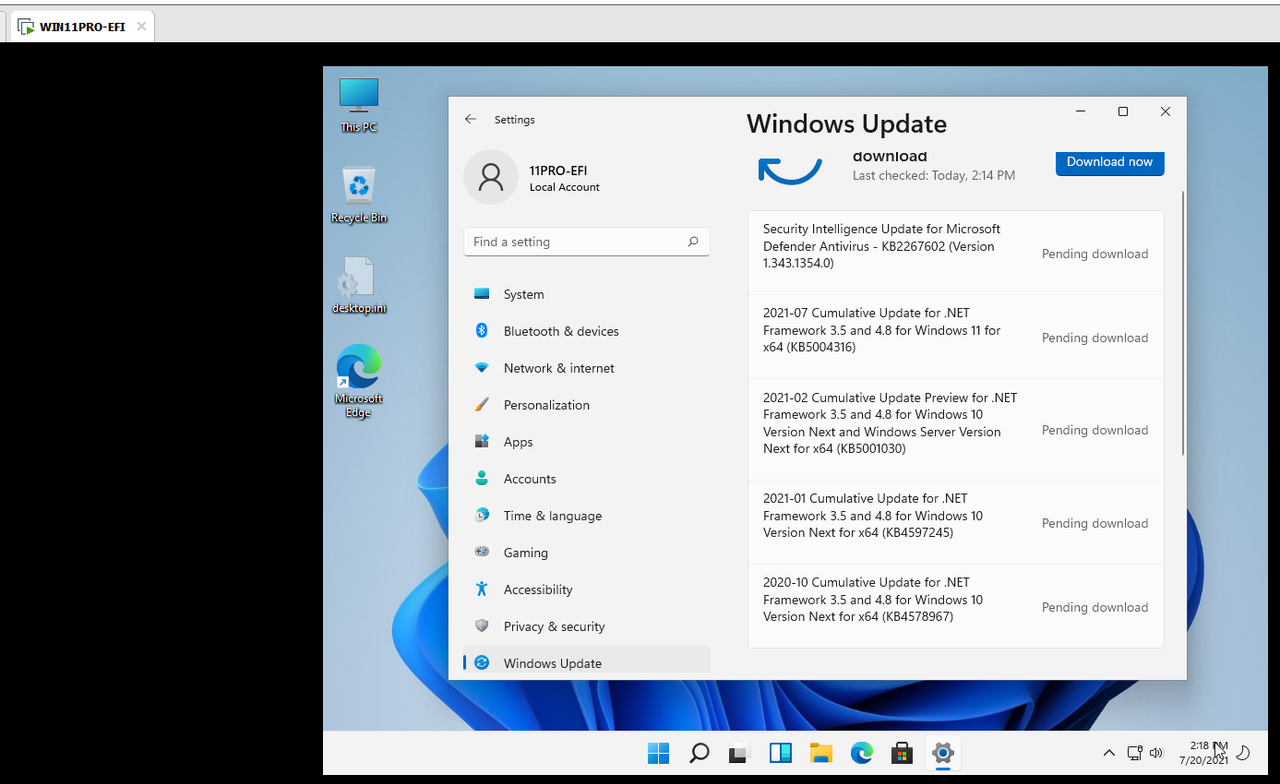This screenshot has width=1280, height=784.
Task: Click the Security Intelligence Update KB2267602 entry
Action: click(x=956, y=253)
